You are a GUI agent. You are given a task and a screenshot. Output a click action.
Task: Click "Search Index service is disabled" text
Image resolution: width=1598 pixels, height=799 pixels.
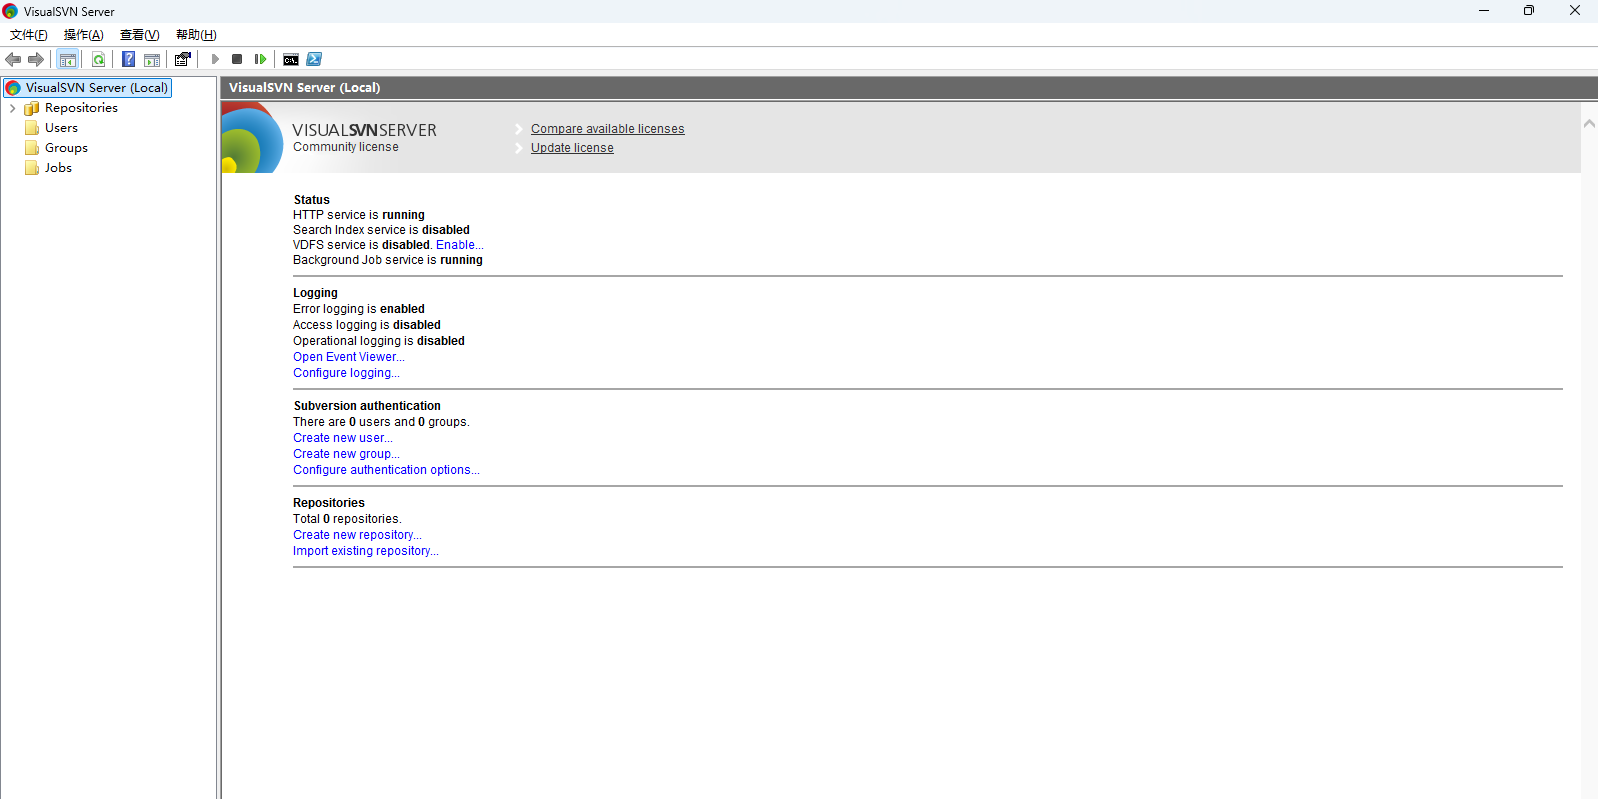pyautogui.click(x=381, y=230)
